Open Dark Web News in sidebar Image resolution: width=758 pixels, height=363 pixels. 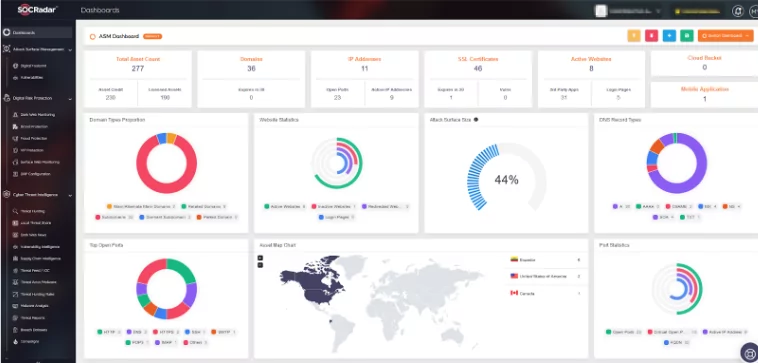tap(30, 235)
